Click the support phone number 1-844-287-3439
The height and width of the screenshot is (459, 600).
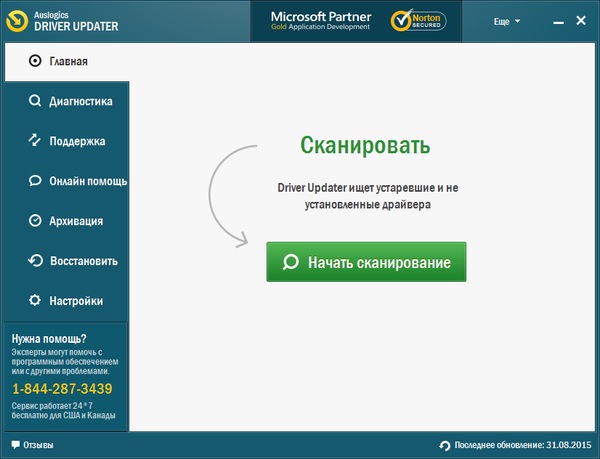click(62, 389)
